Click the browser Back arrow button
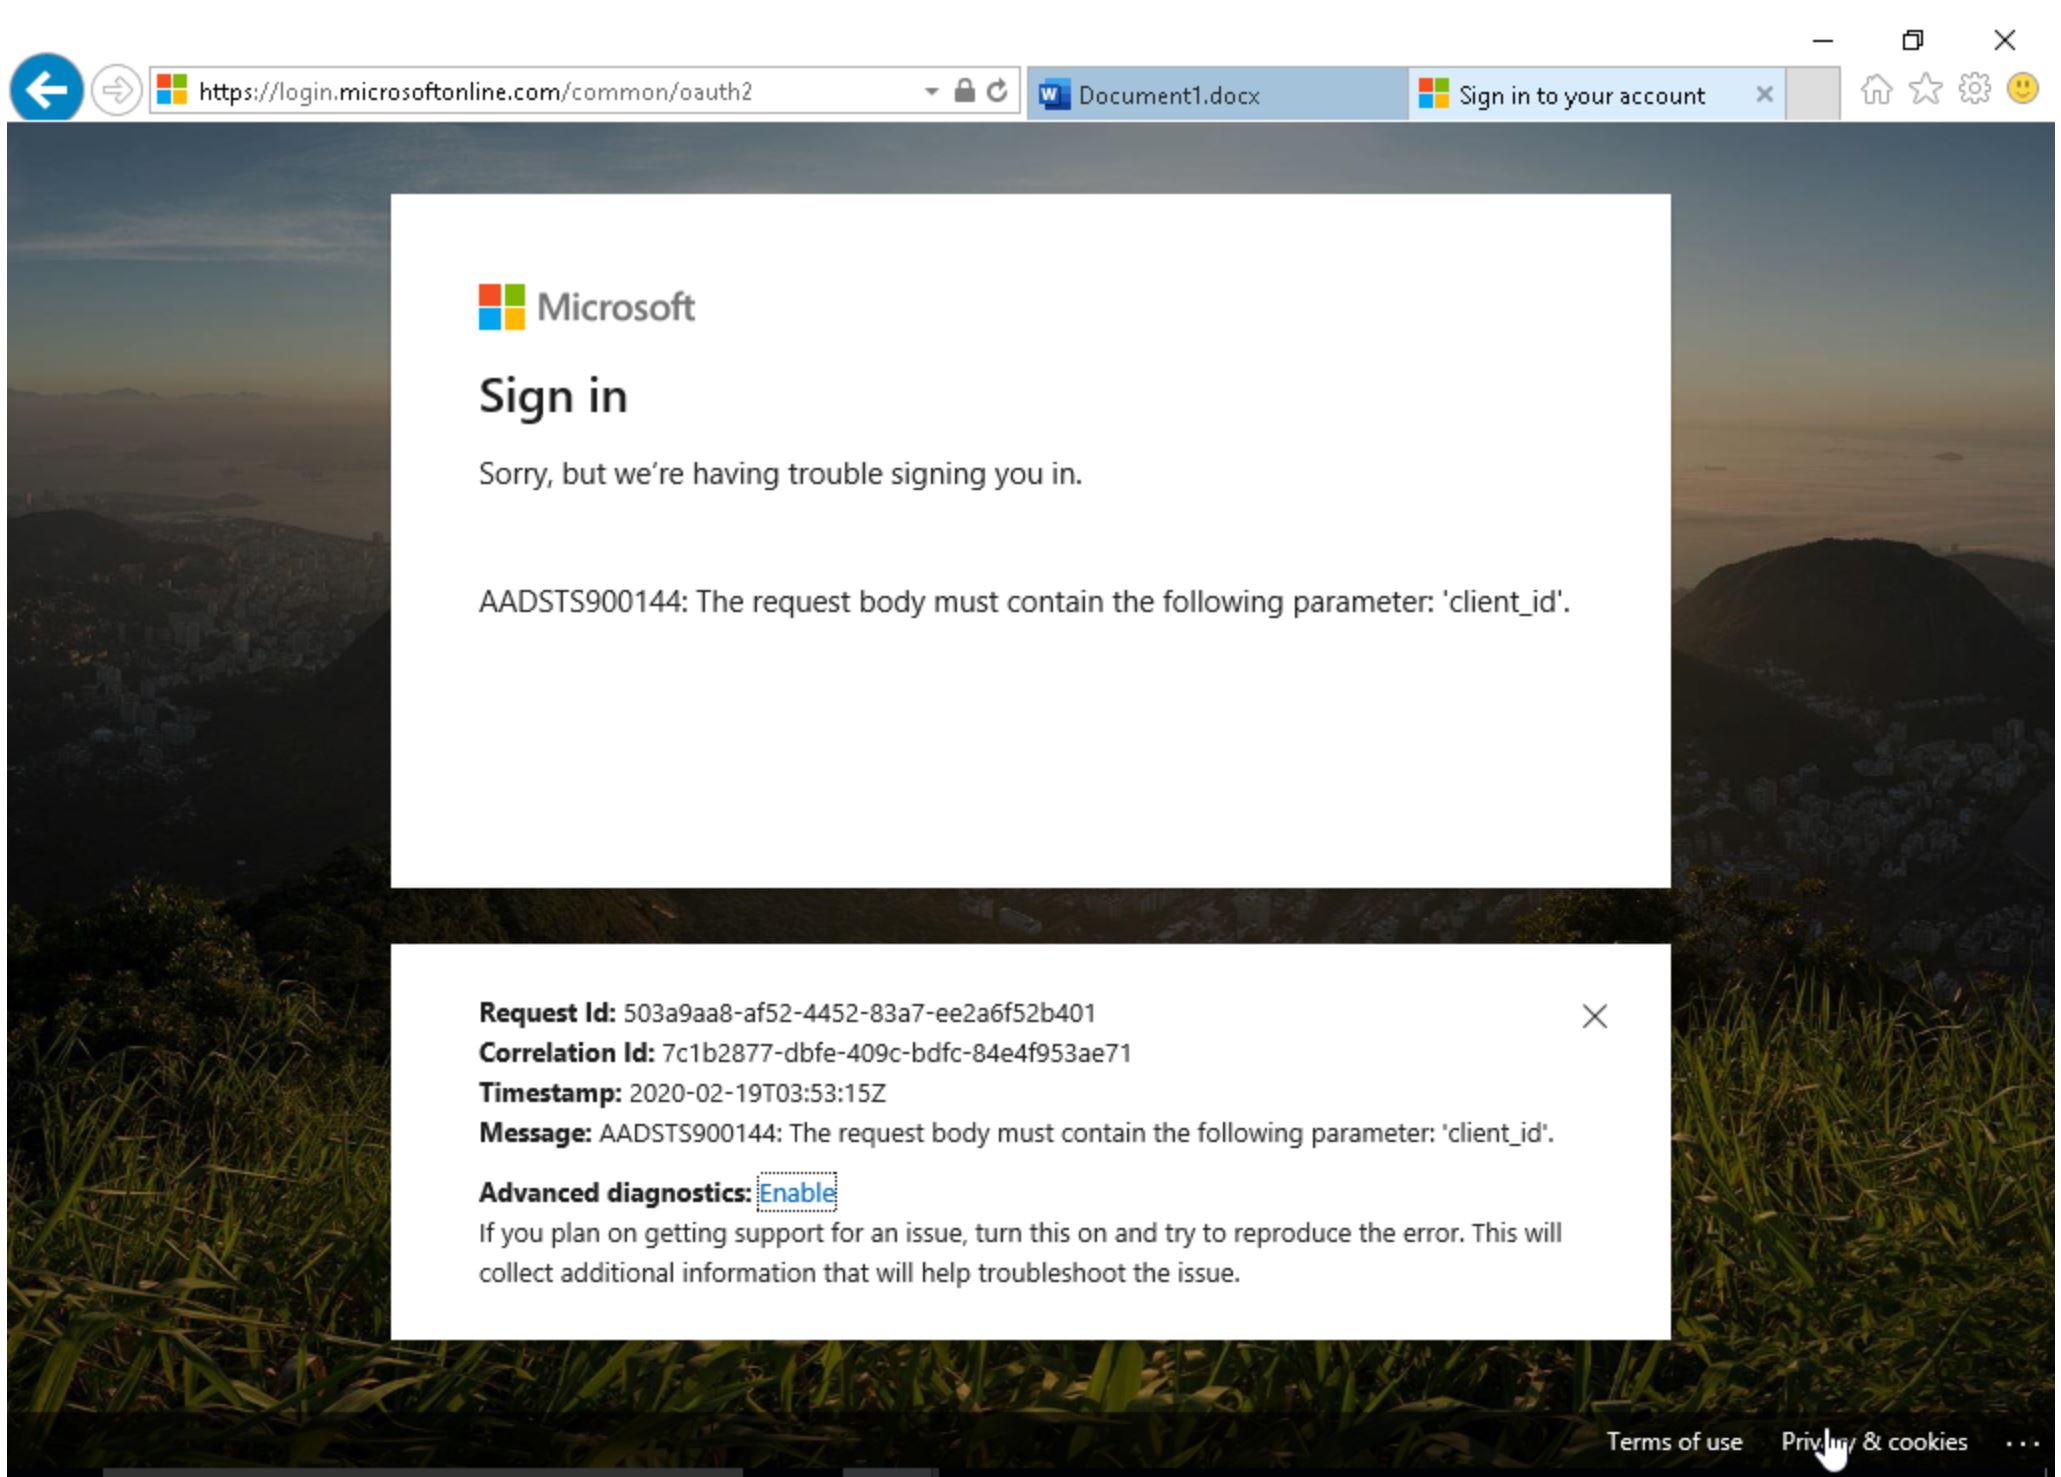Image resolution: width=2061 pixels, height=1477 pixels. [46, 90]
